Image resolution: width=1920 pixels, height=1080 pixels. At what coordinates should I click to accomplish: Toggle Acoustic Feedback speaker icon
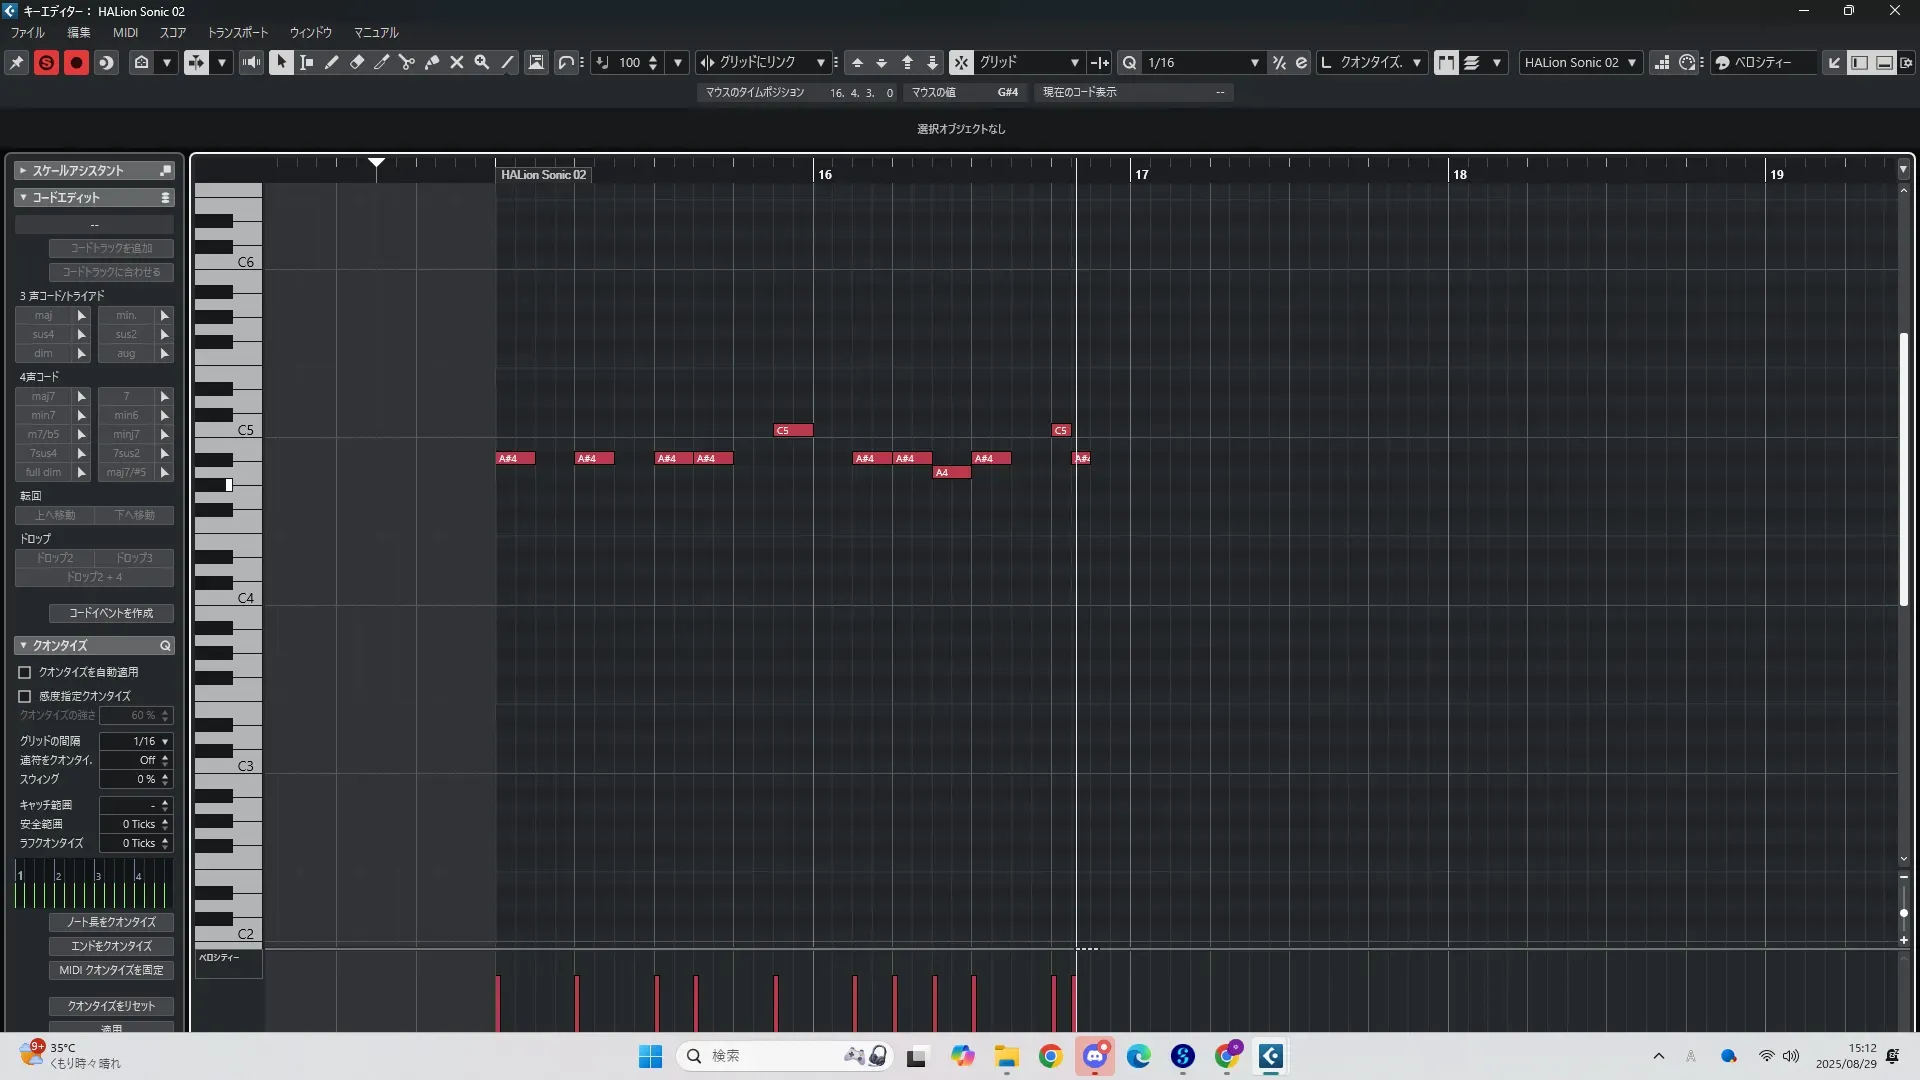coord(252,62)
